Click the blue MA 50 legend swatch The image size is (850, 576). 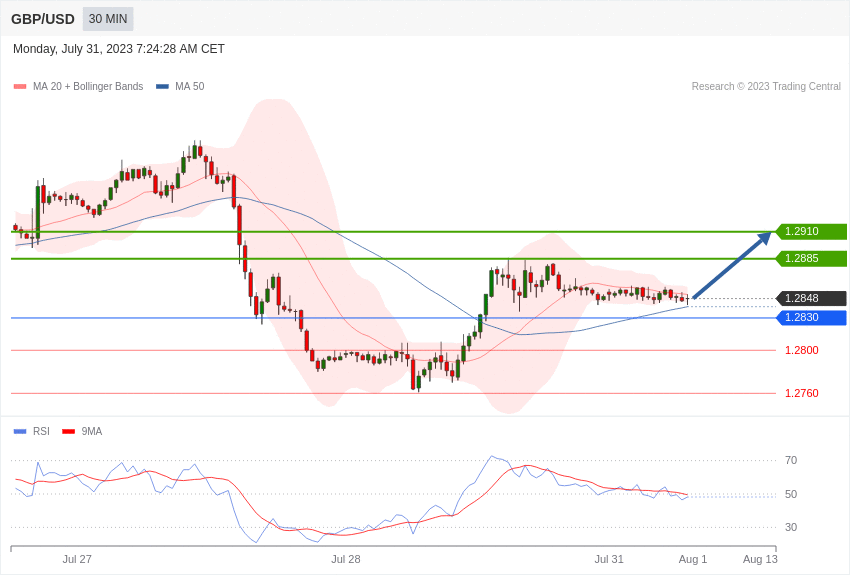click(162, 86)
